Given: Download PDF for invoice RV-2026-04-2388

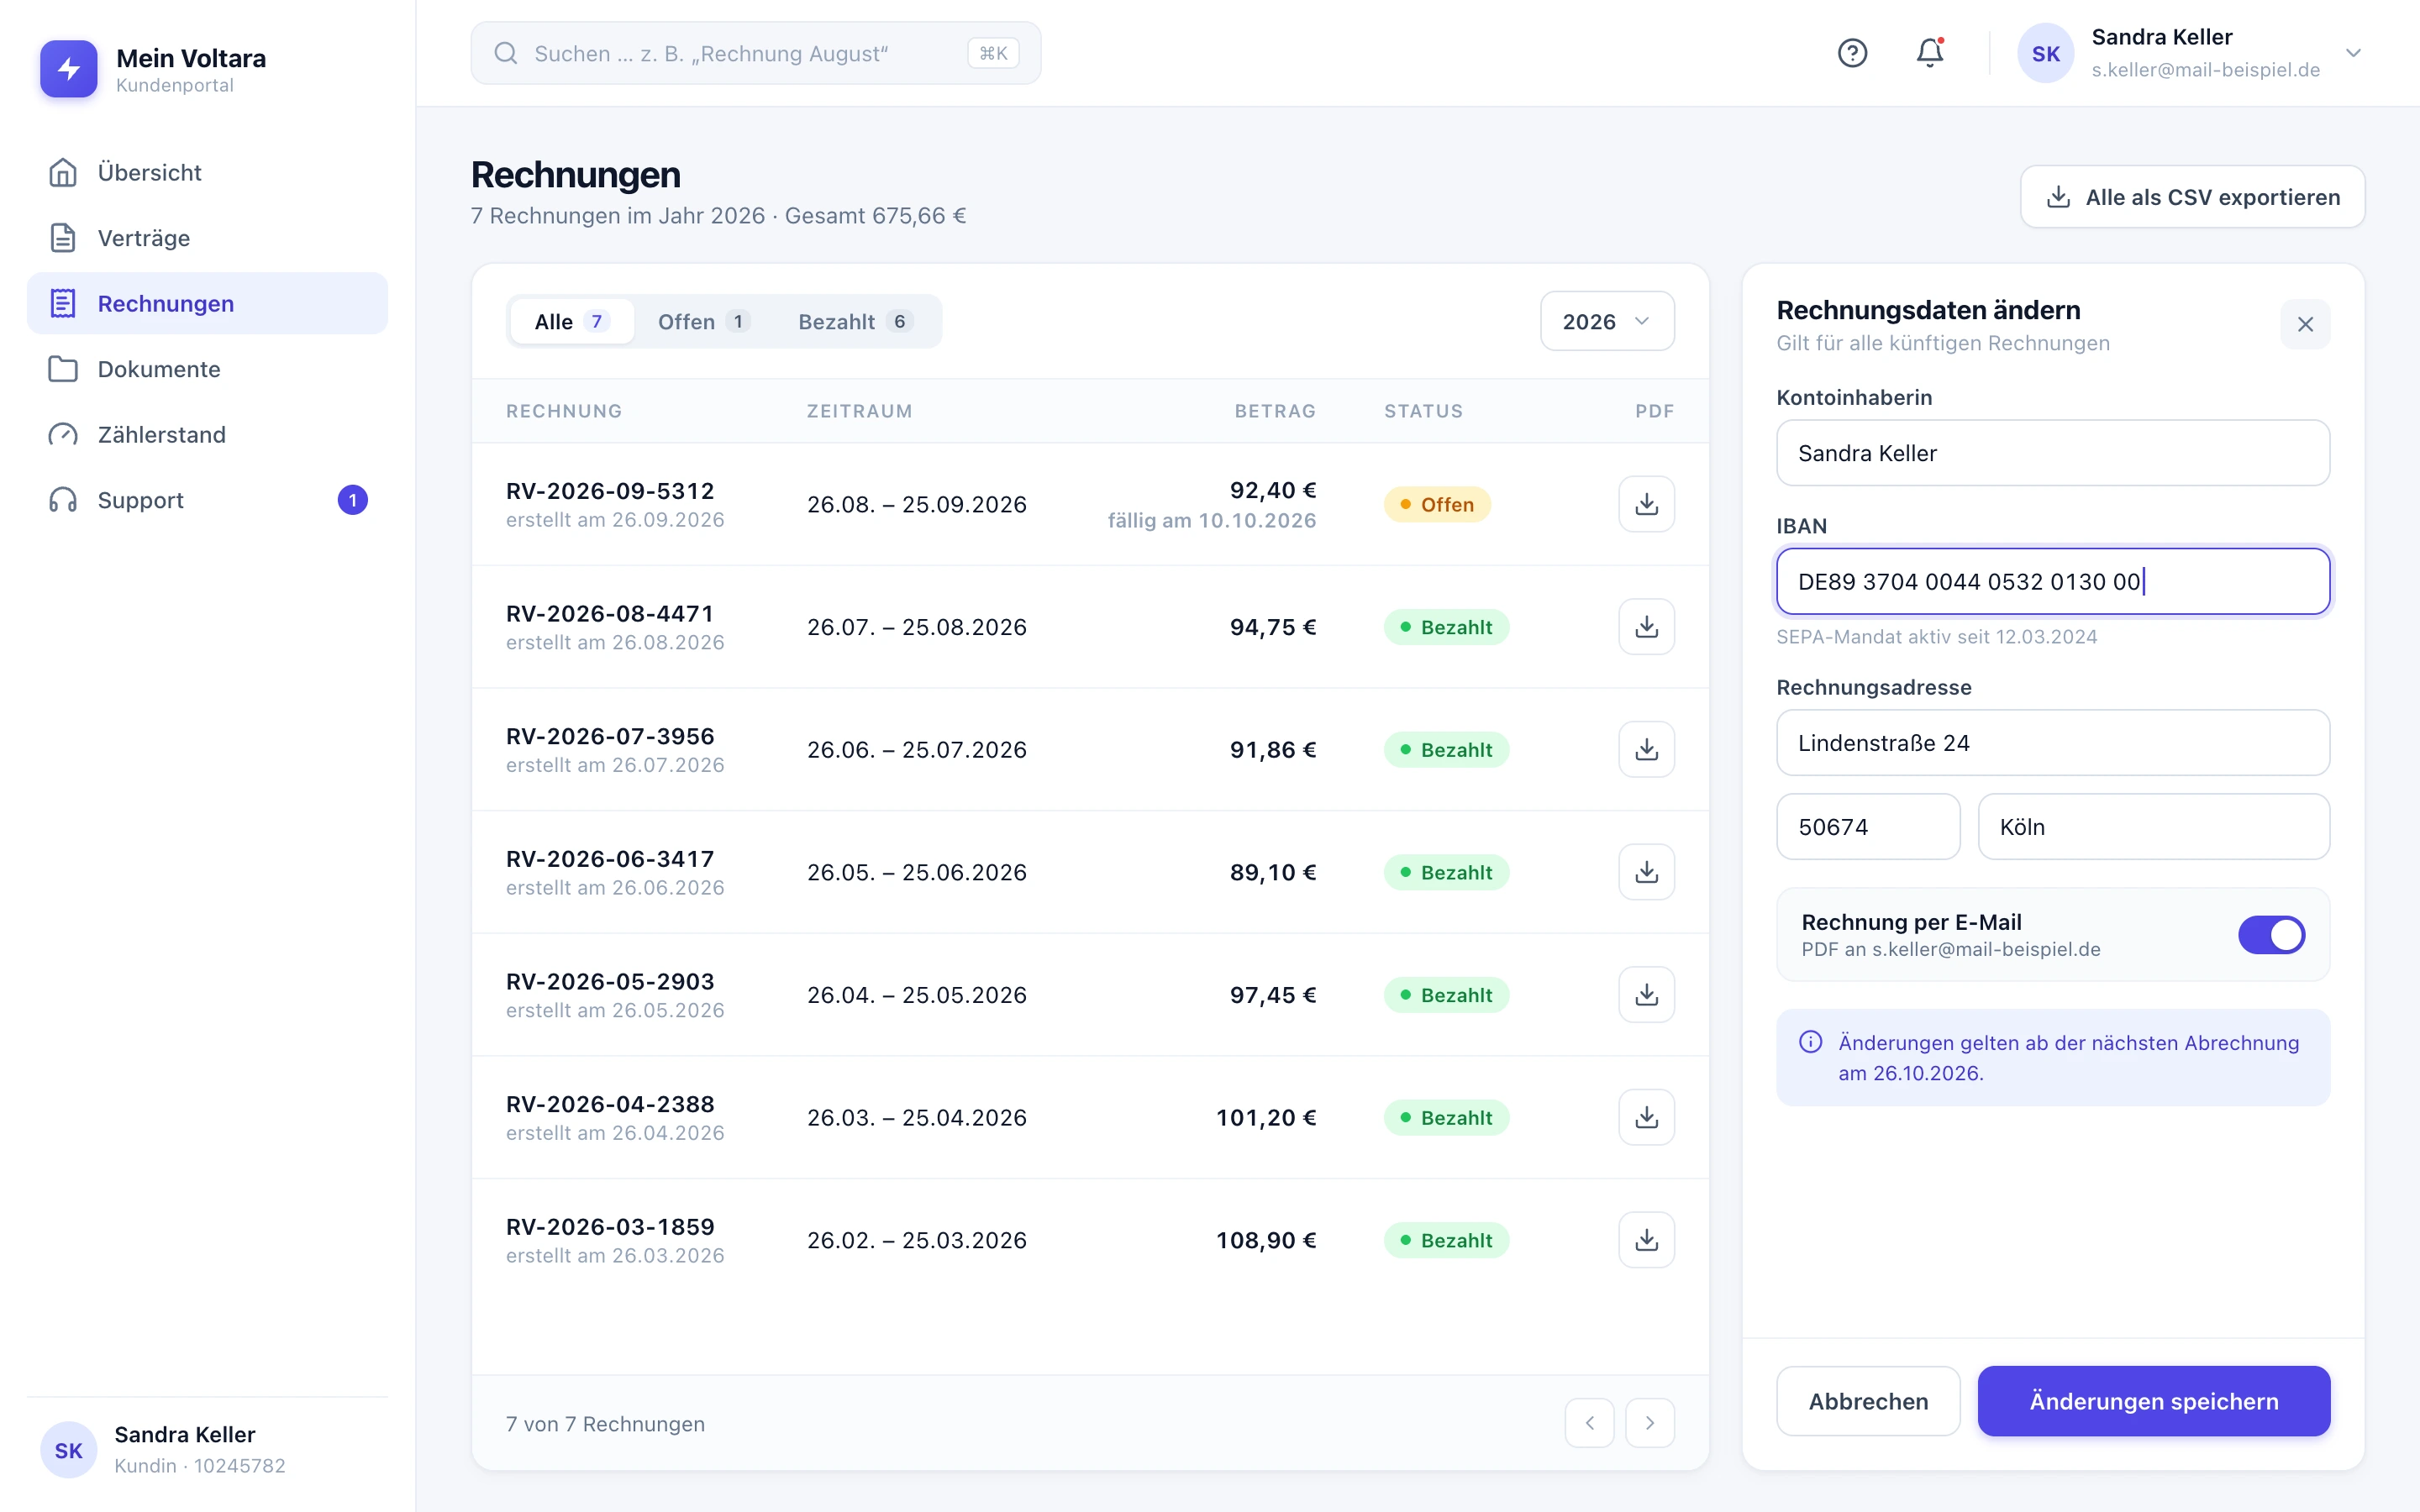Looking at the screenshot, I should click(x=1646, y=1117).
